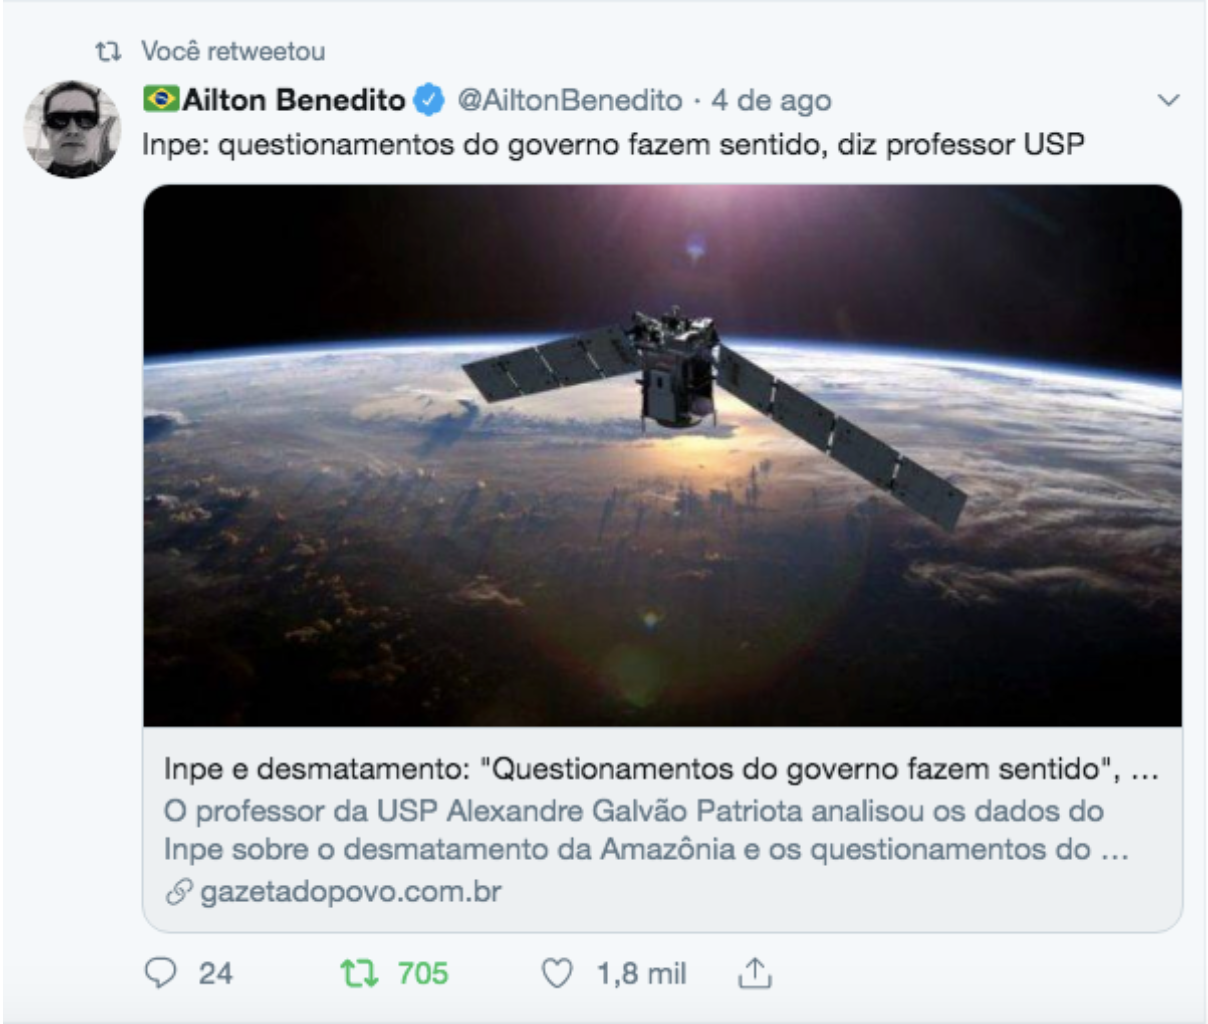
Task: Click the tweet text about Inpe questionamentos
Action: pyautogui.click(x=612, y=145)
